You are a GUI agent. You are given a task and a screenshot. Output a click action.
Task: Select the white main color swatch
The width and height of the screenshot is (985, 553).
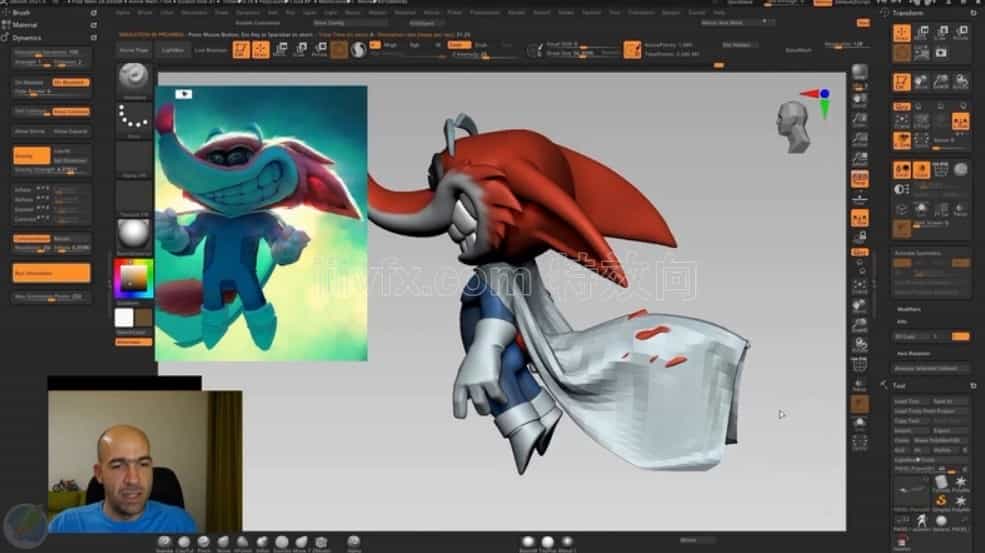[x=124, y=317]
